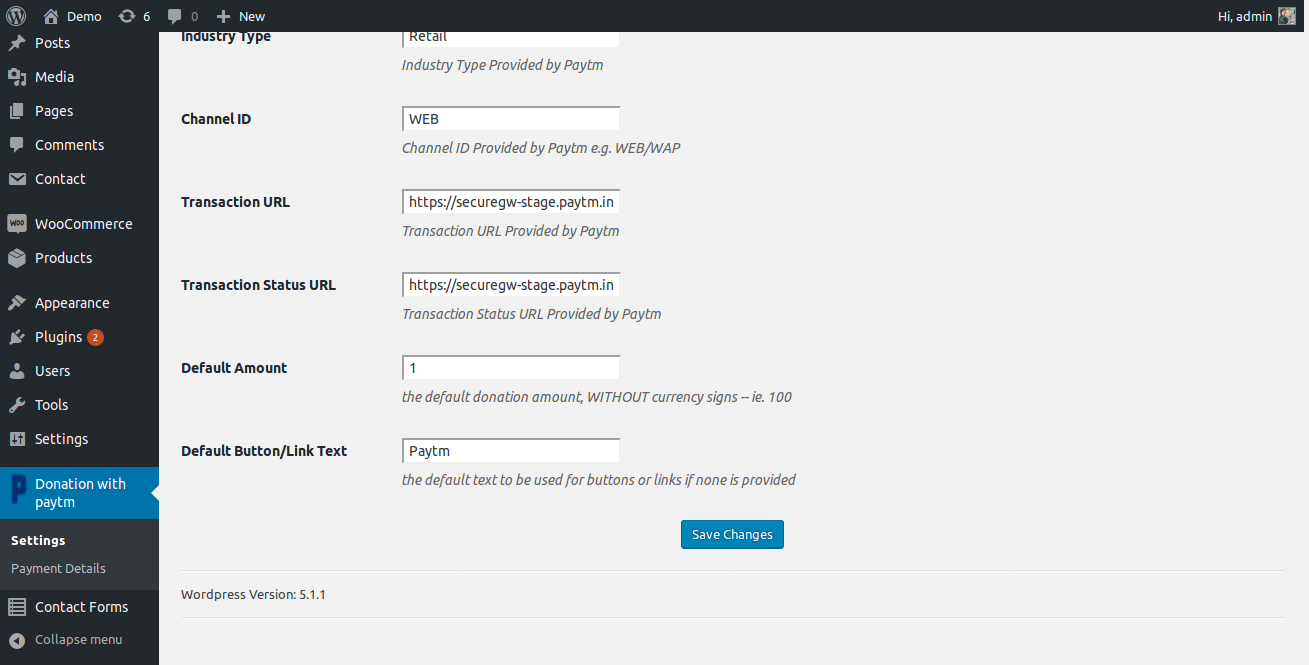This screenshot has height=665, width=1309.
Task: Focus the Default Amount field
Action: (x=511, y=368)
